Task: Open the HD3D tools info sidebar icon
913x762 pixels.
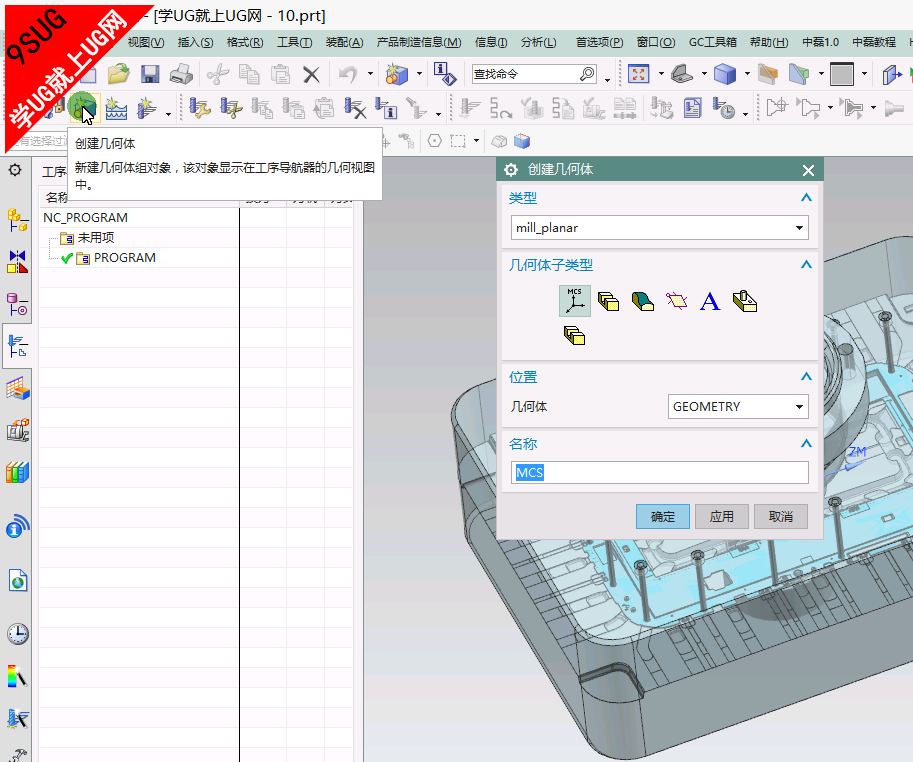Action: click(x=17, y=526)
